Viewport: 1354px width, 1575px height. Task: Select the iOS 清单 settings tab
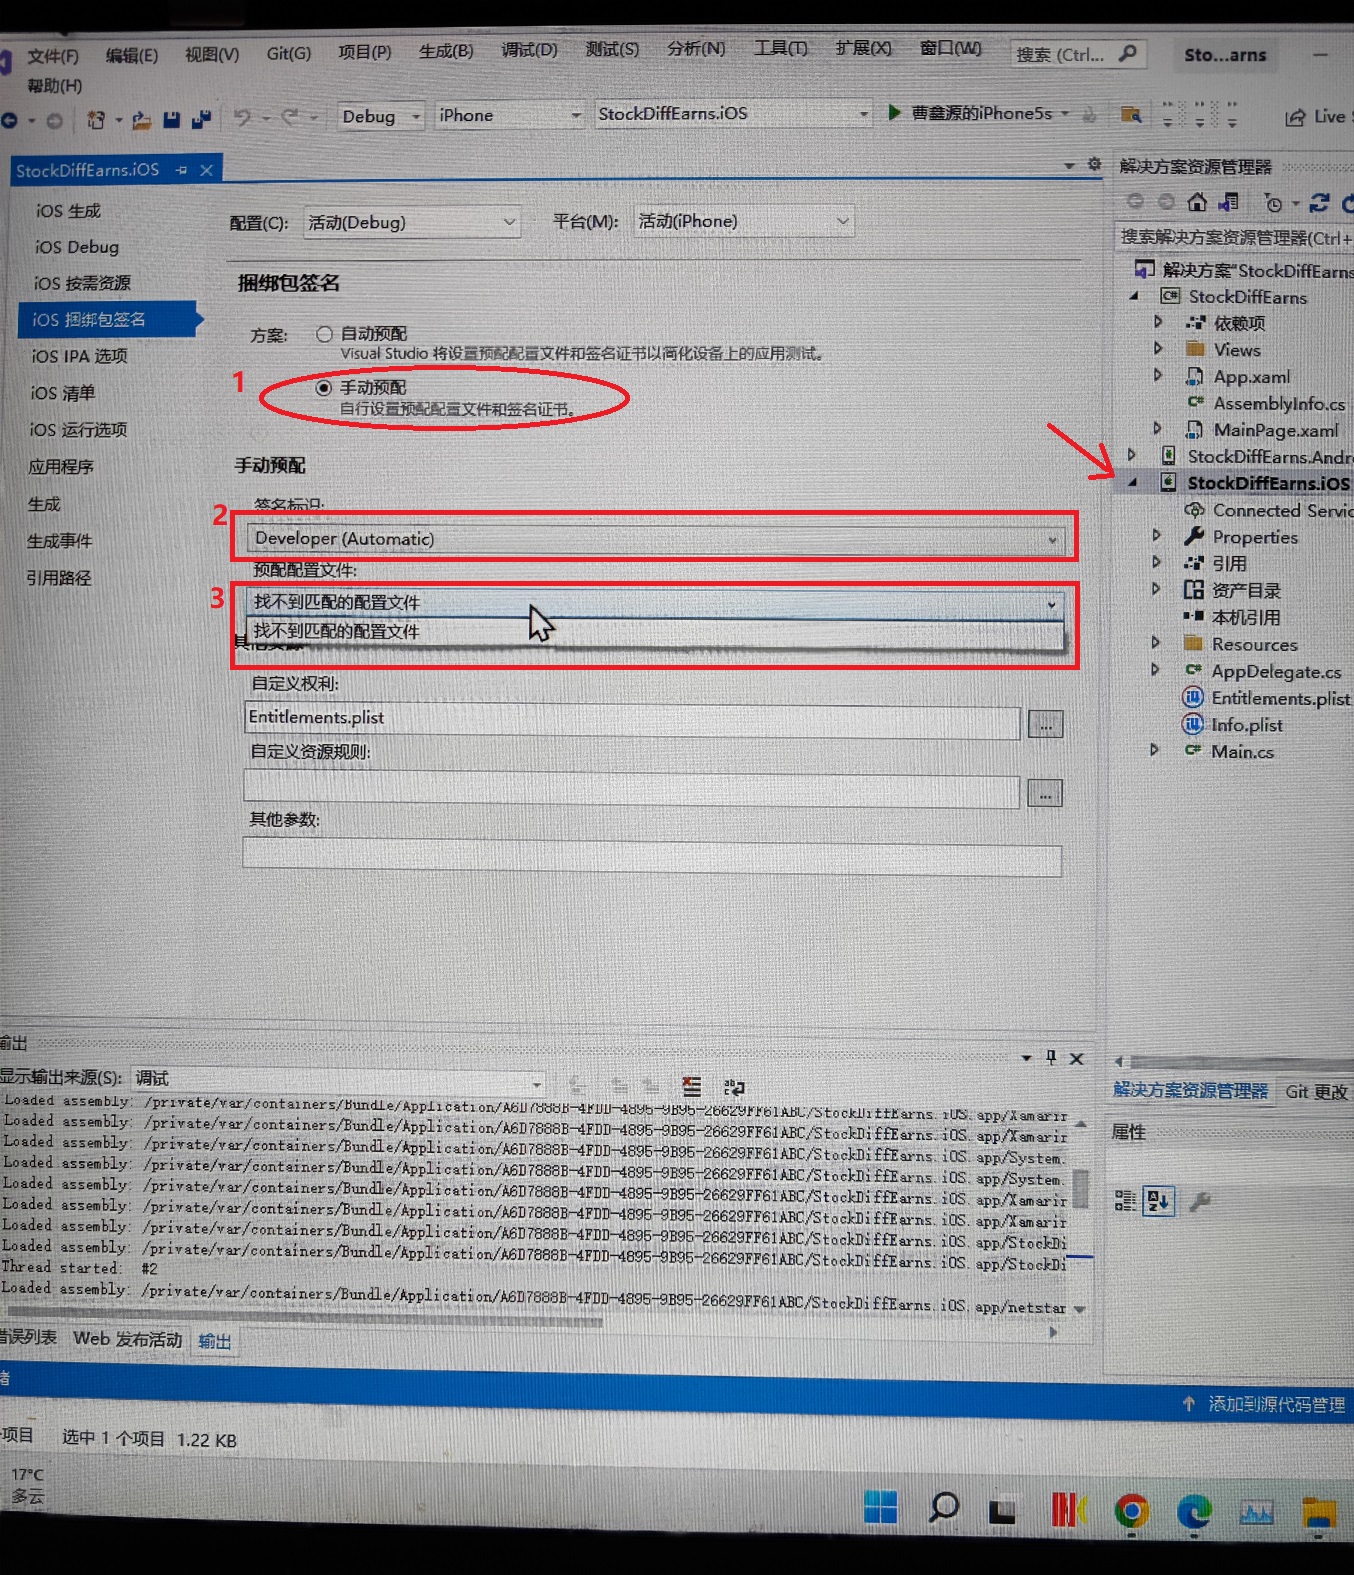tap(63, 393)
